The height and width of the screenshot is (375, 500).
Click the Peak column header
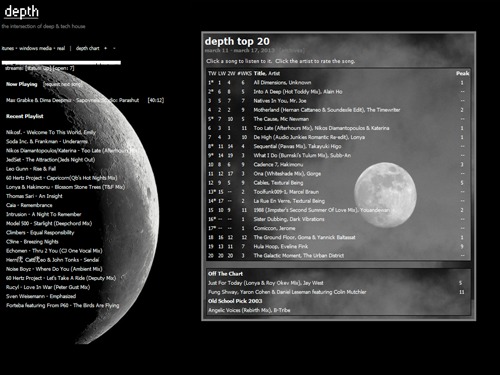462,73
